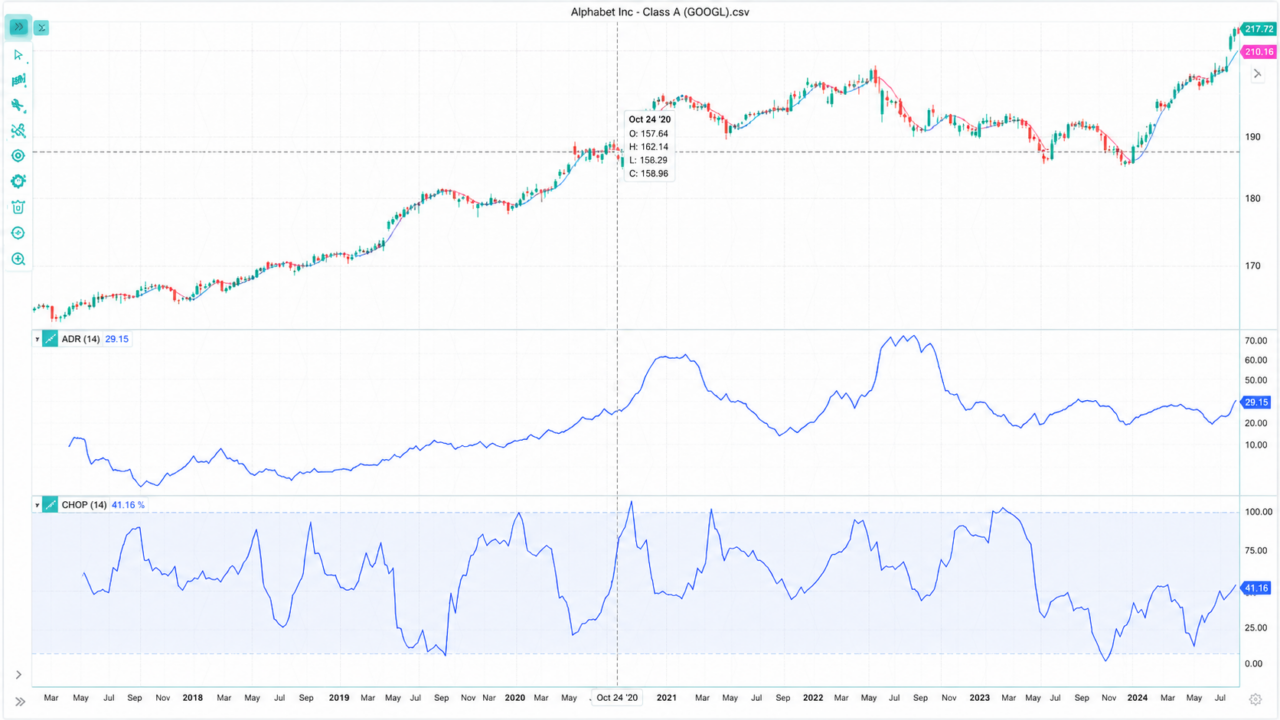Viewport: 1280px width, 720px height.
Task: Select the crossed drawing tools icon
Action: click(18, 131)
